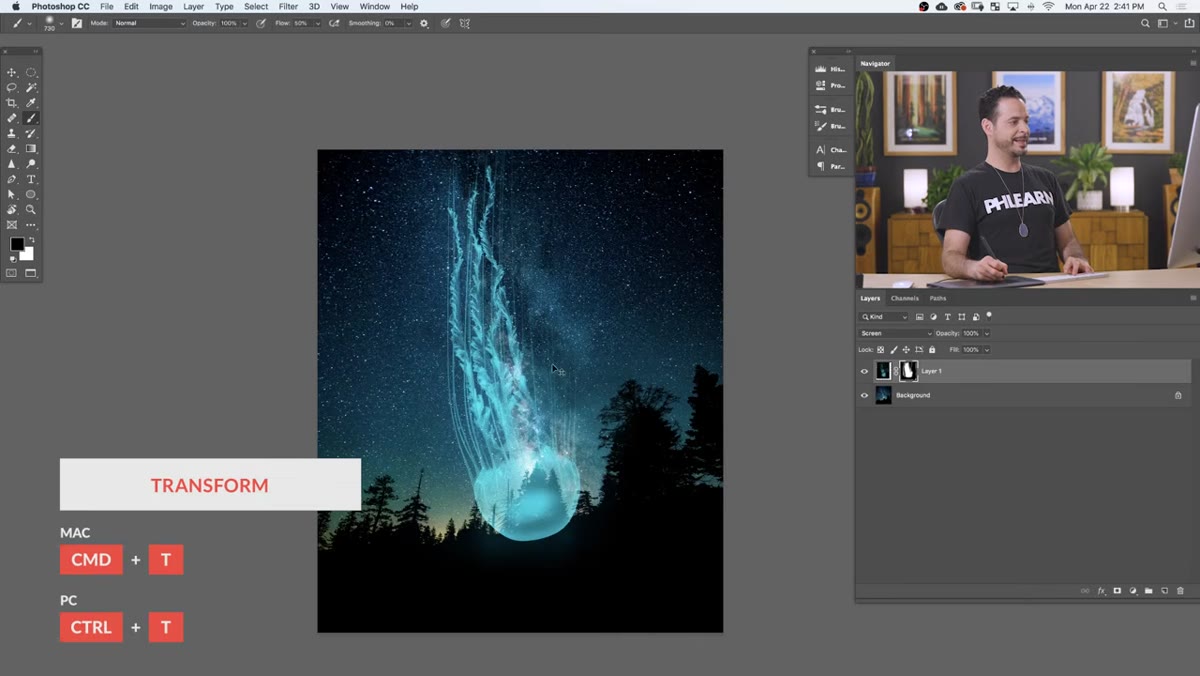1200x676 pixels.
Task: Toggle prevent artboard auto-nesting lock
Action: click(919, 350)
